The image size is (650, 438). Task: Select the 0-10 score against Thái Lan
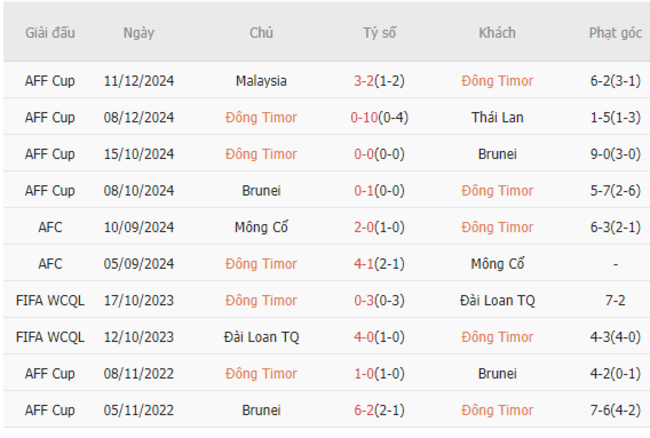(x=364, y=118)
